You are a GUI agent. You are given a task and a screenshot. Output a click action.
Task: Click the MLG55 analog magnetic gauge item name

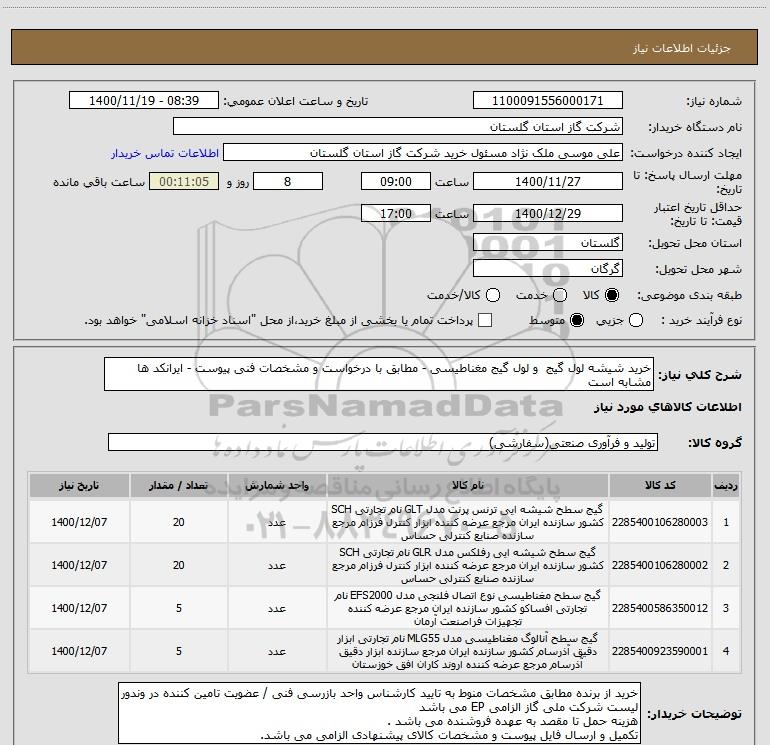tap(468, 651)
